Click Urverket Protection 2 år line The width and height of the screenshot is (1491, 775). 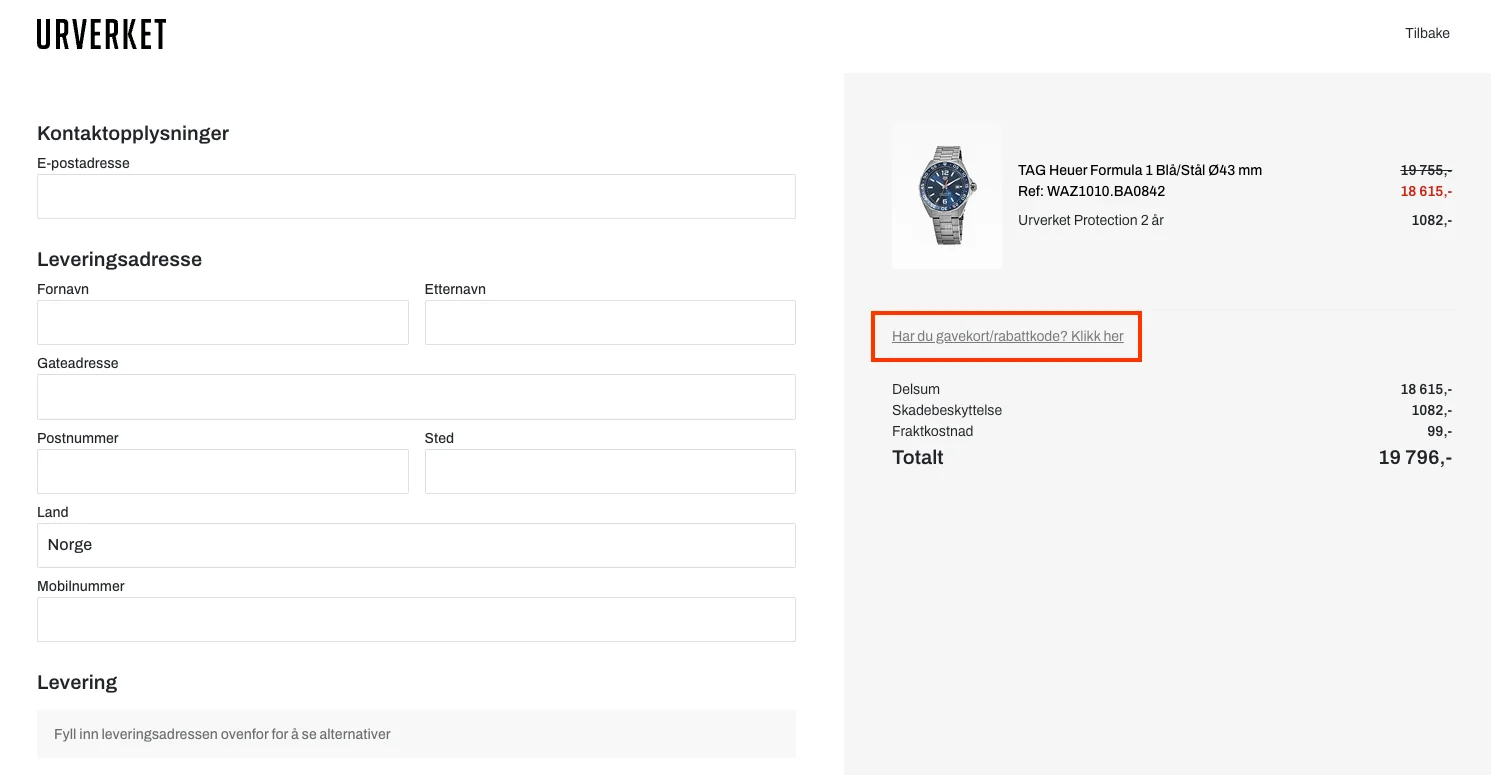(x=1091, y=220)
